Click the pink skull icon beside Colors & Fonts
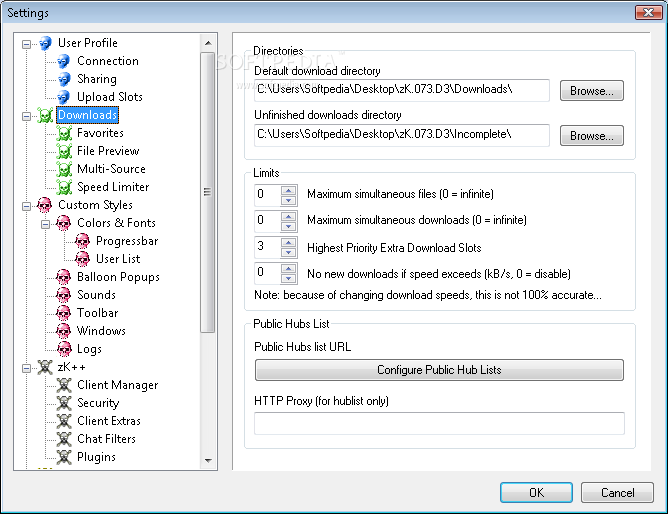The width and height of the screenshot is (668, 514). coord(64,223)
